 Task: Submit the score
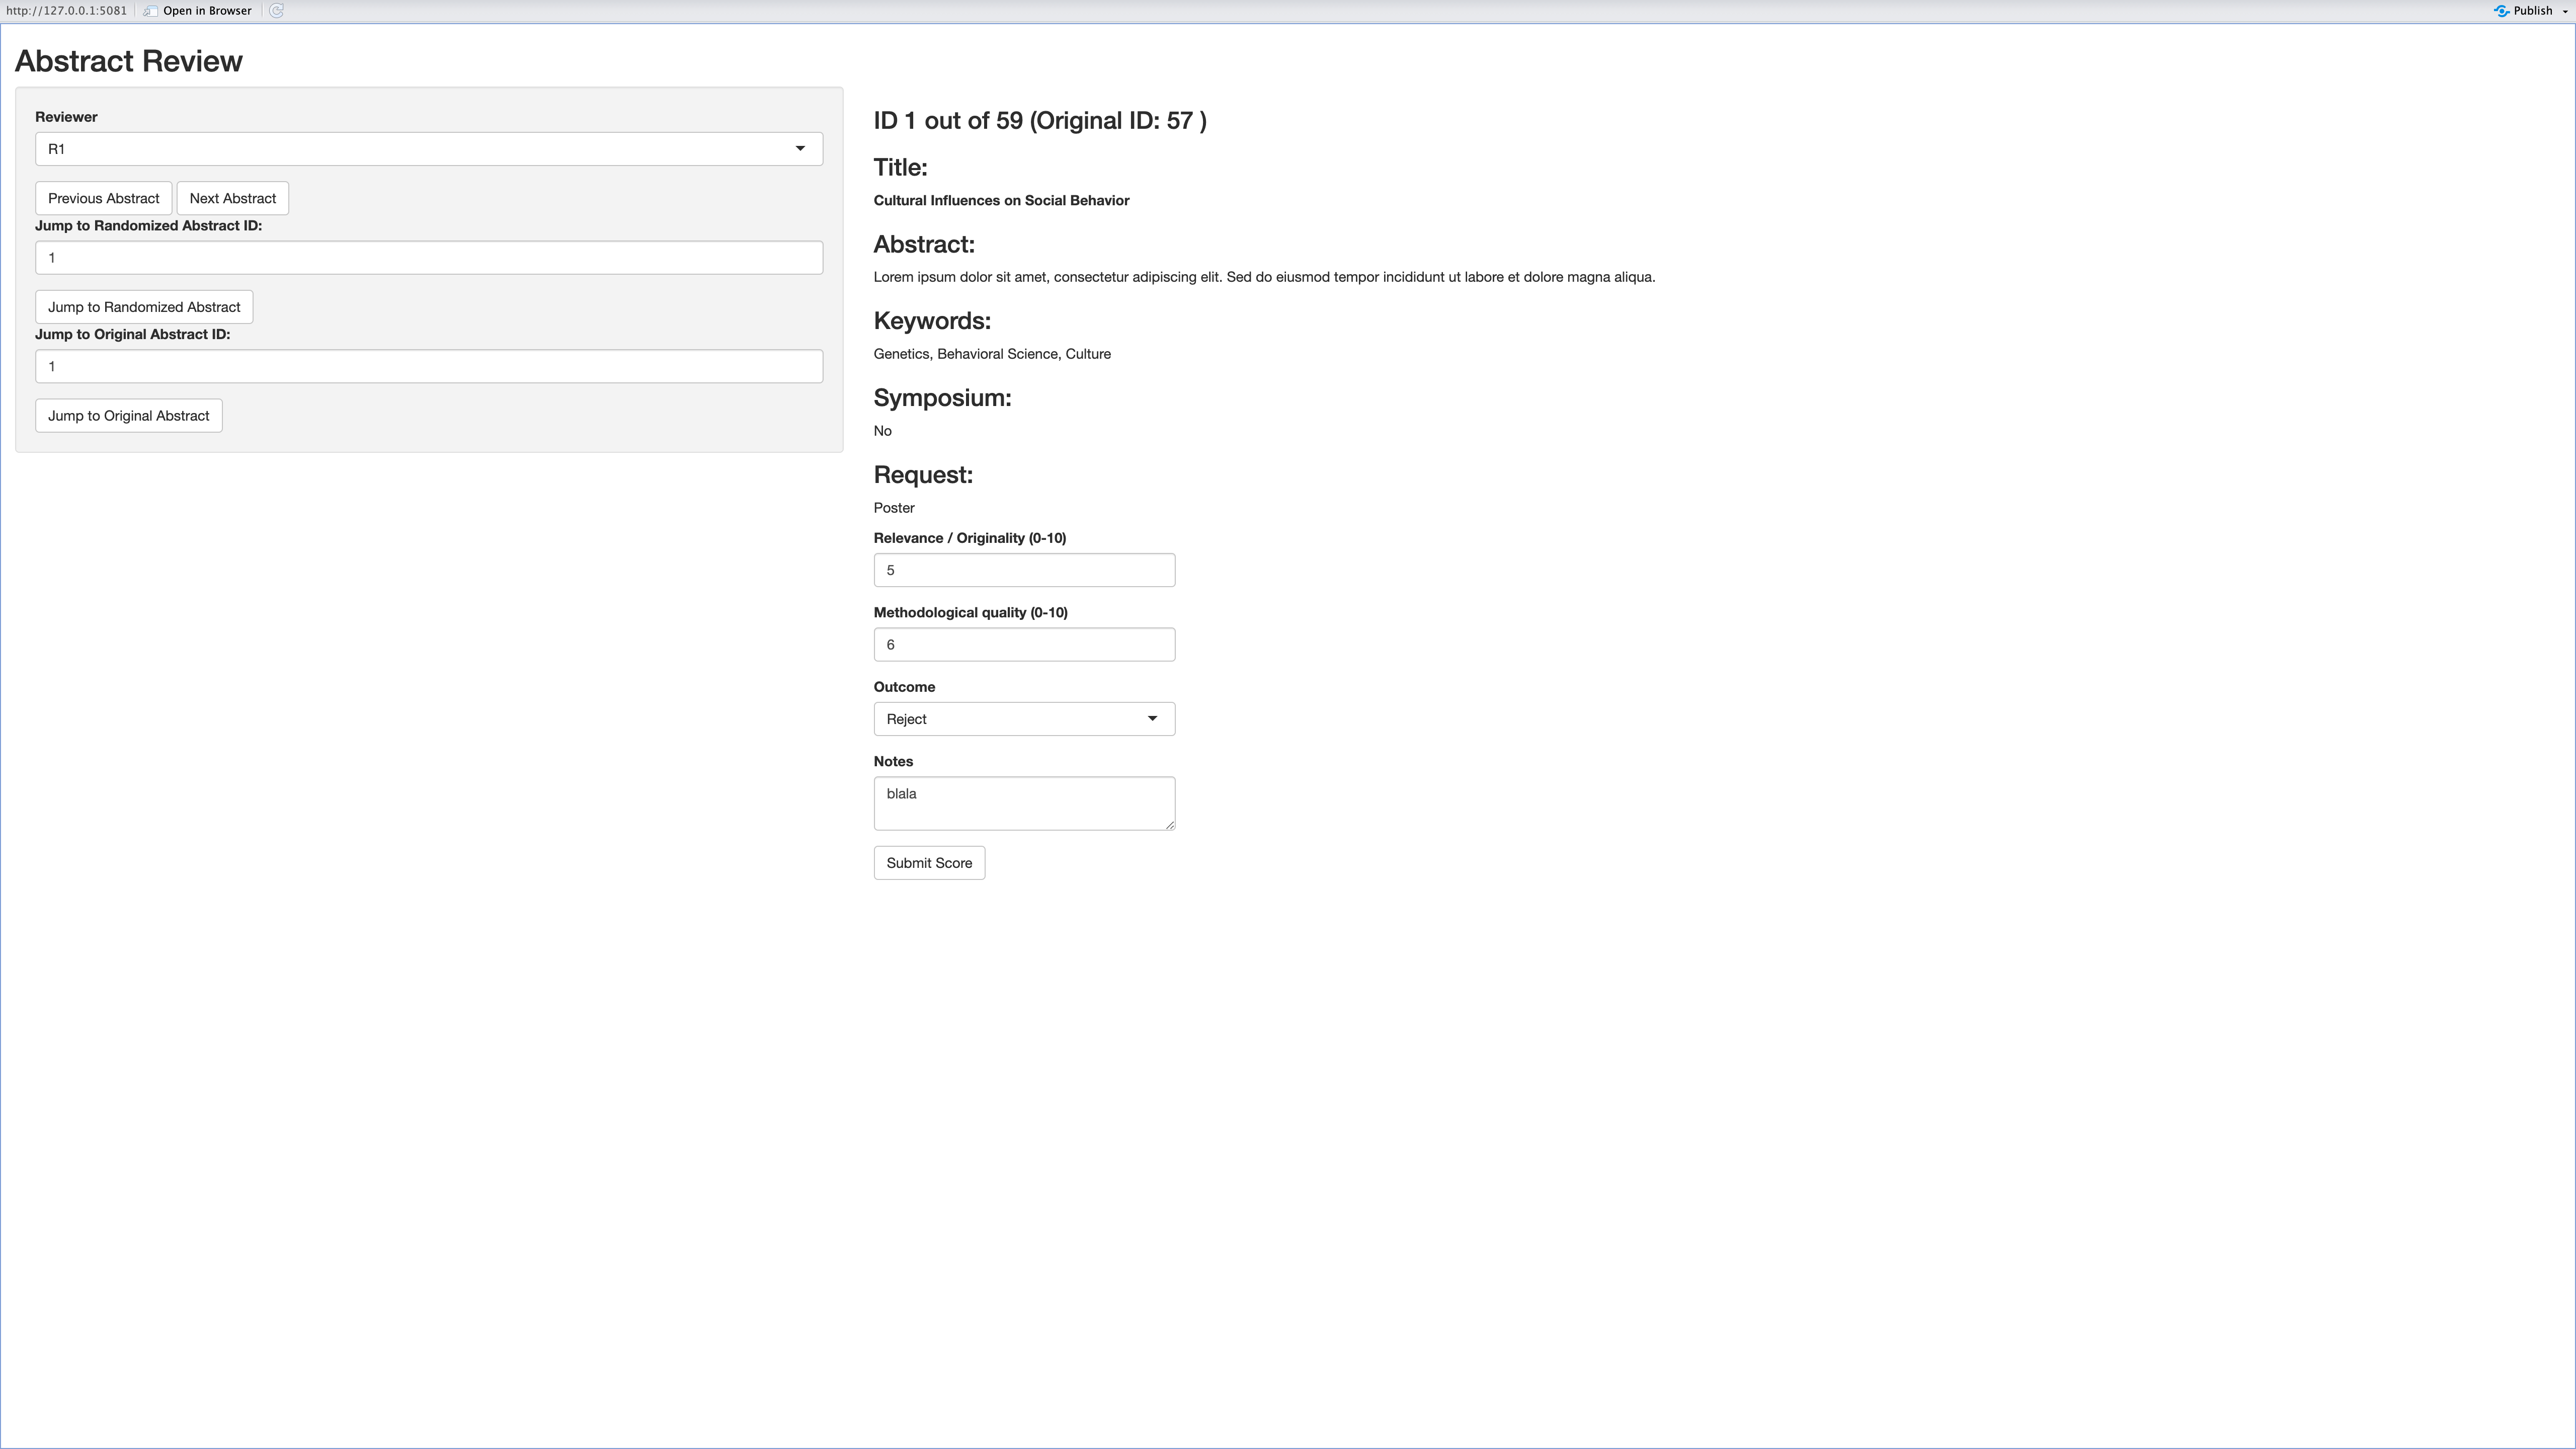[929, 863]
